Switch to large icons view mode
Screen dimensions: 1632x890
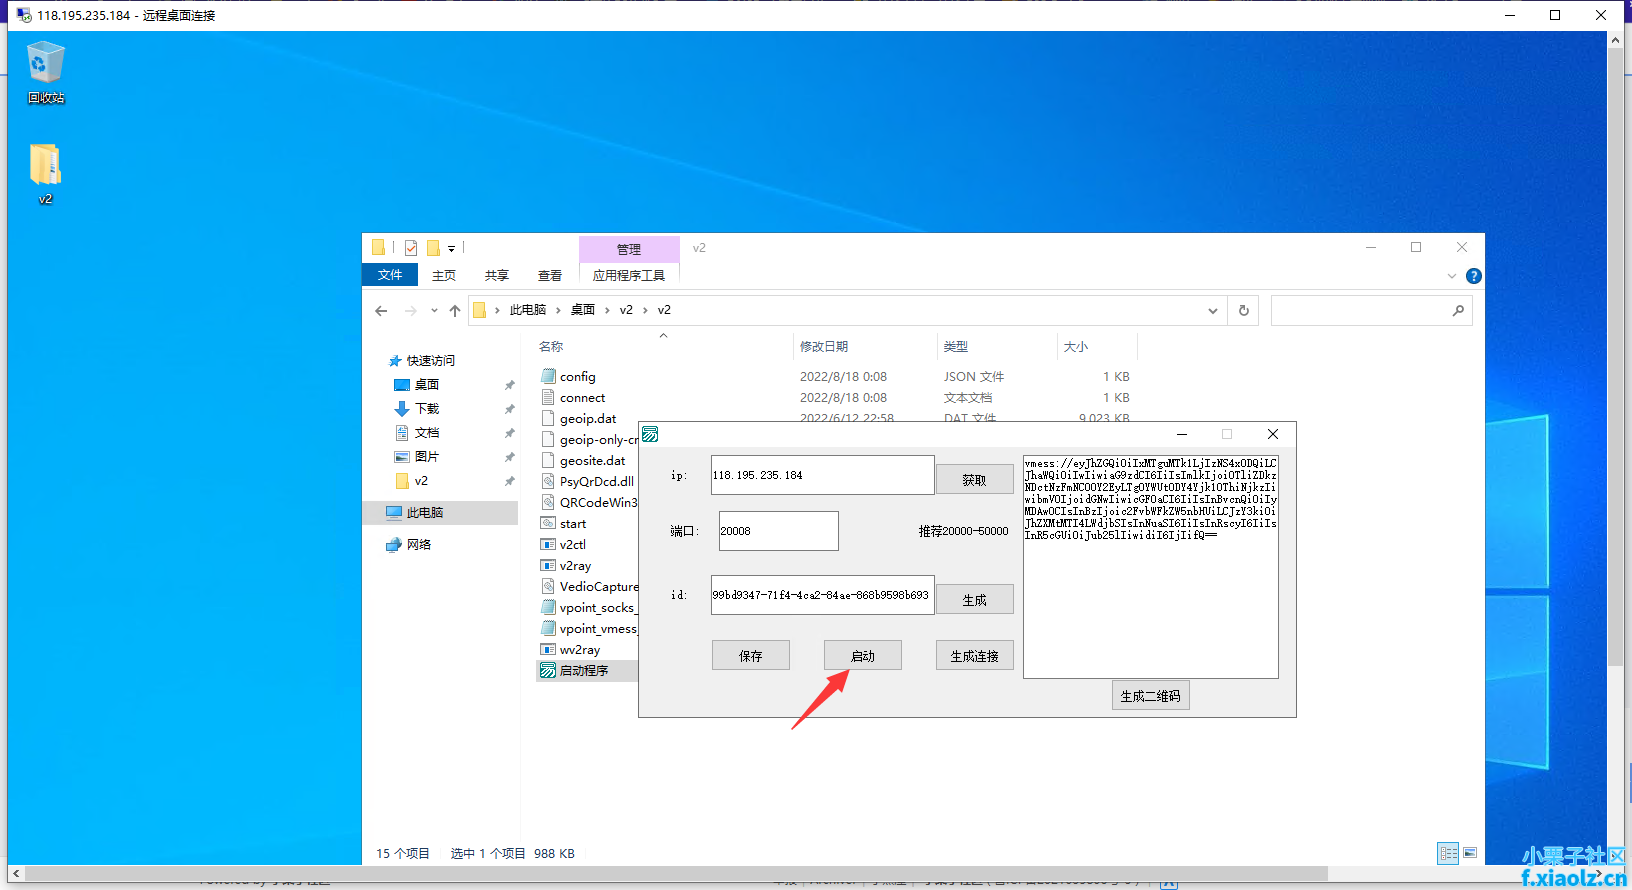(x=1470, y=853)
